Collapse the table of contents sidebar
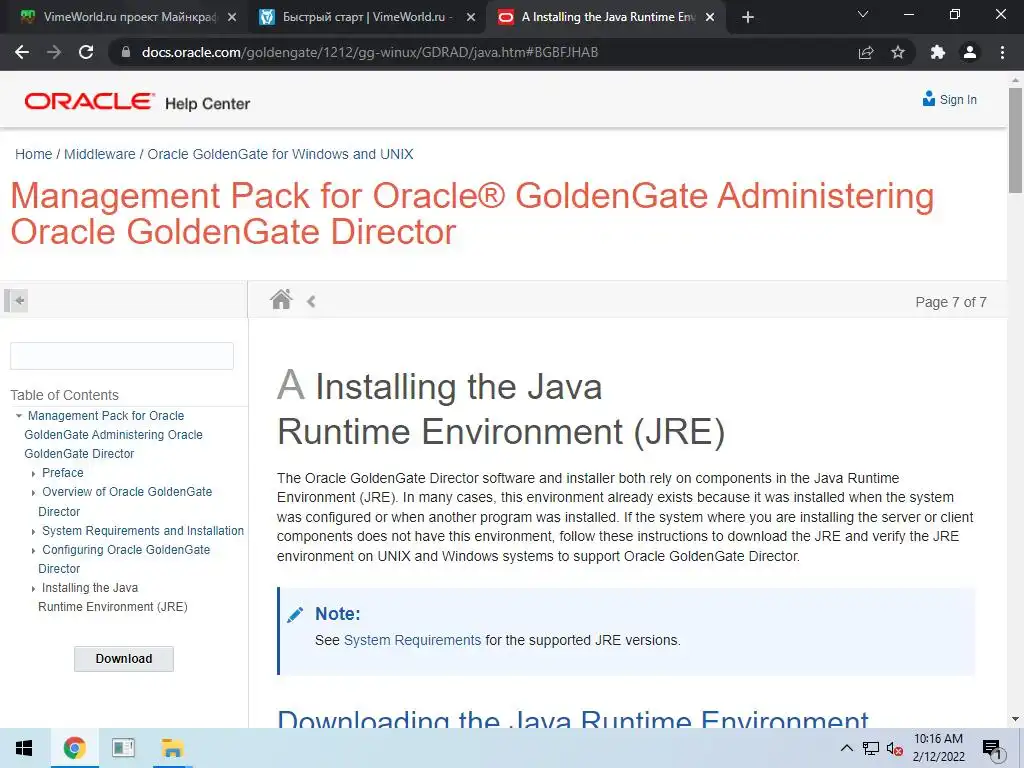Screen dimensions: 1024x768 [16, 301]
